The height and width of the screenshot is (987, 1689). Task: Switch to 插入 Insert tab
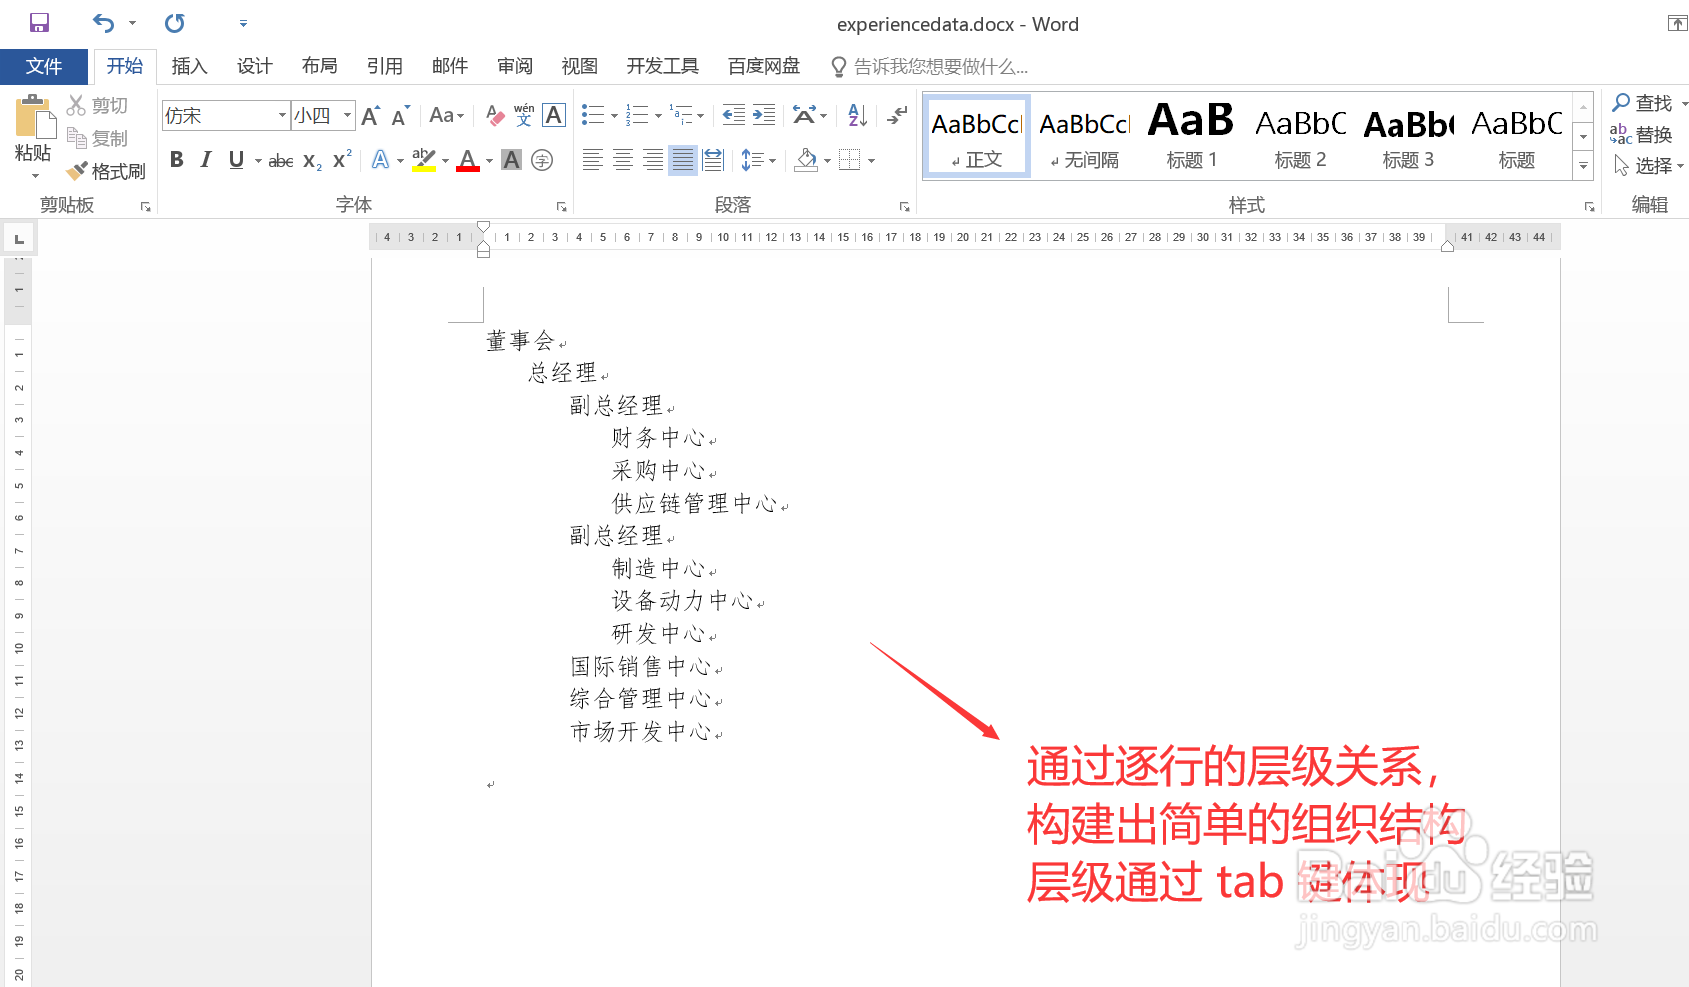[x=189, y=66]
